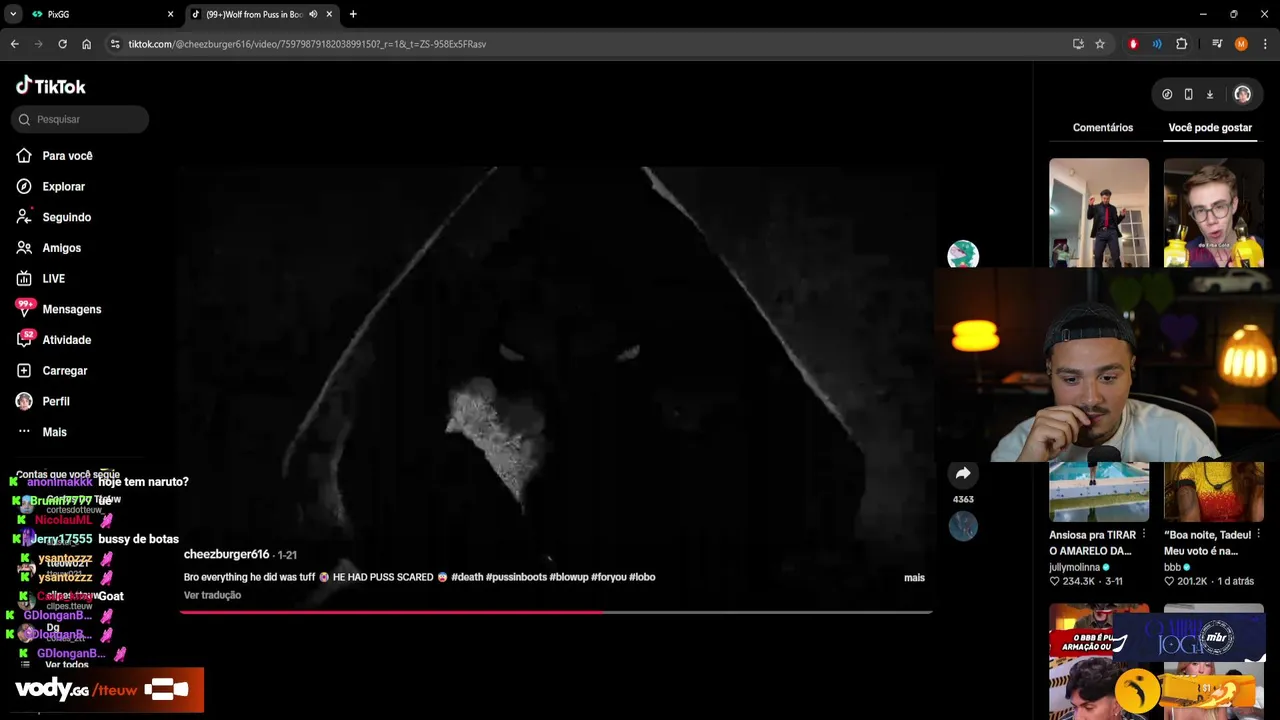The image size is (1280, 720).
Task: Open the Extensions puzzle menu
Action: tap(1182, 44)
